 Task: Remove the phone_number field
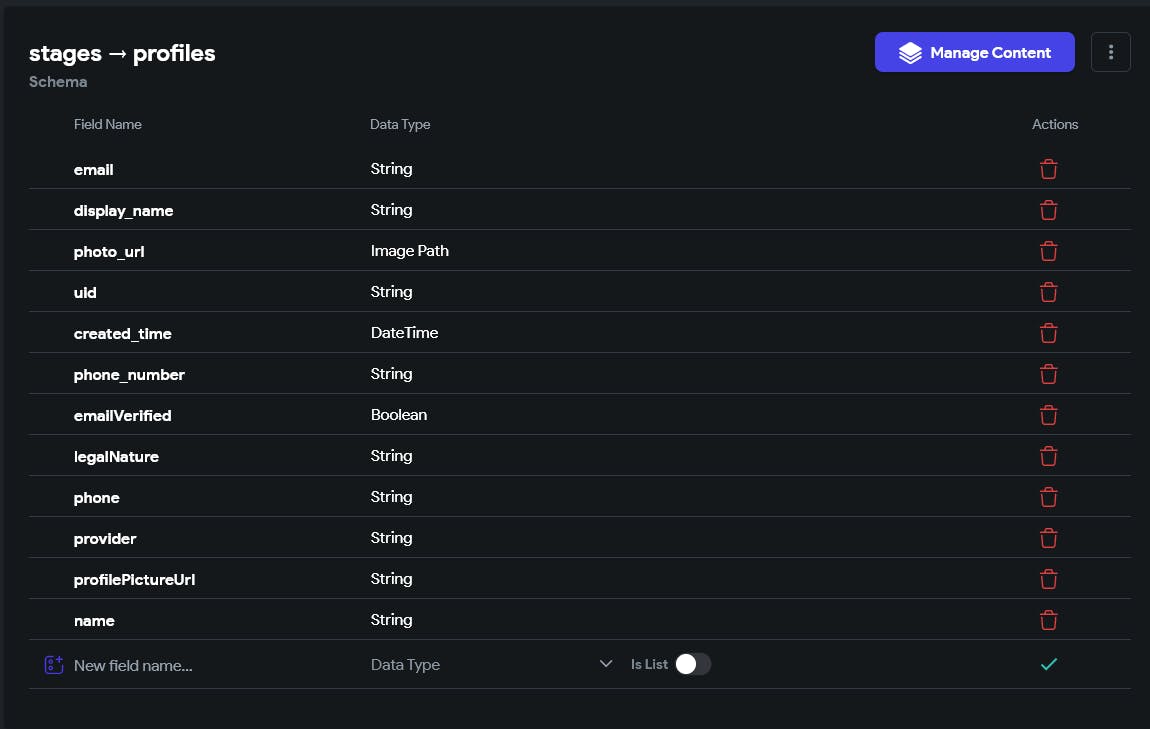pos(1048,374)
